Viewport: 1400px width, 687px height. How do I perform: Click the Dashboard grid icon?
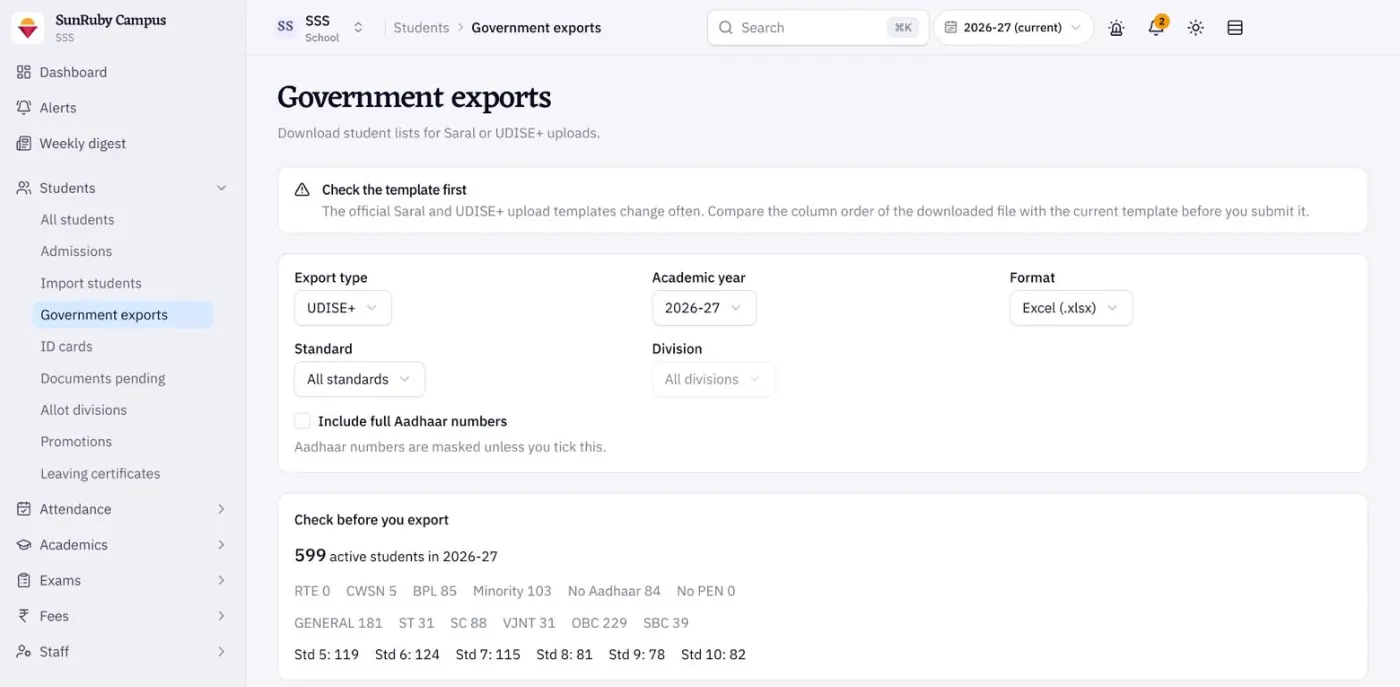[24, 72]
